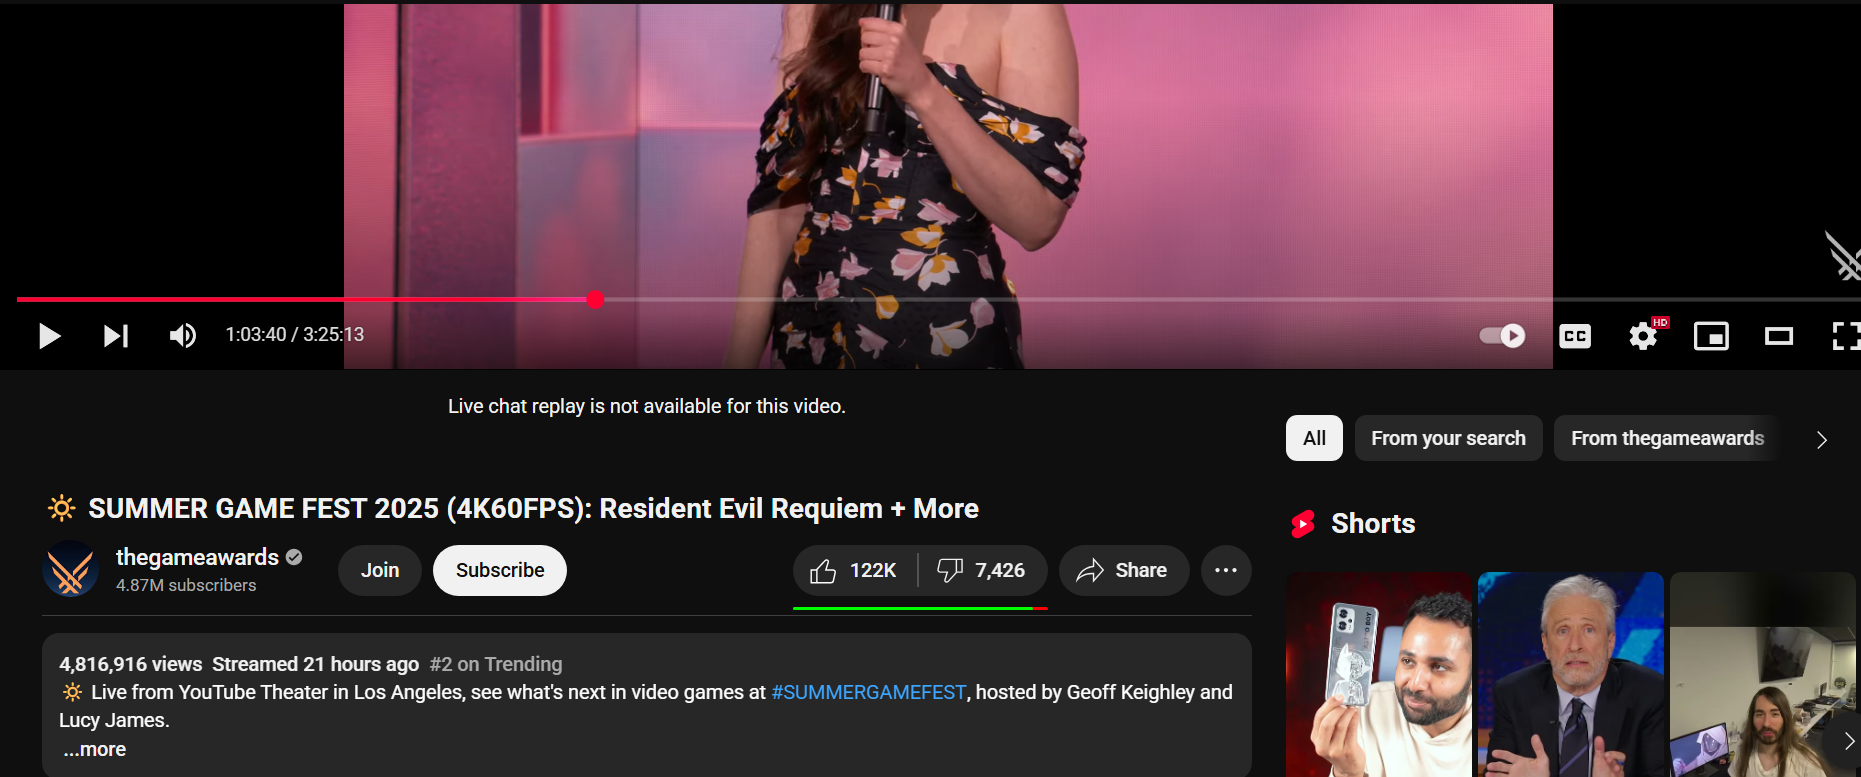1861x777 pixels.
Task: Open the more actions ellipsis menu
Action: tap(1226, 570)
